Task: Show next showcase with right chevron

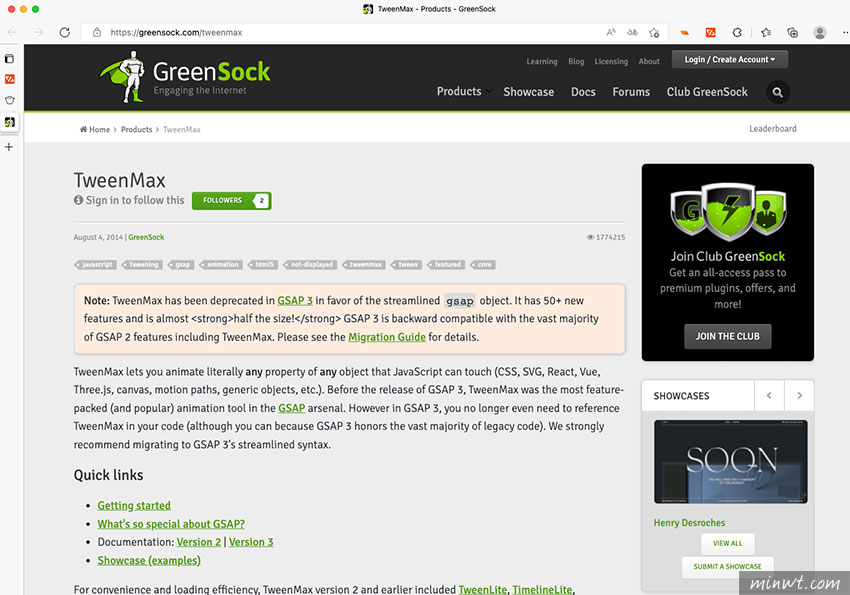Action: (x=799, y=396)
